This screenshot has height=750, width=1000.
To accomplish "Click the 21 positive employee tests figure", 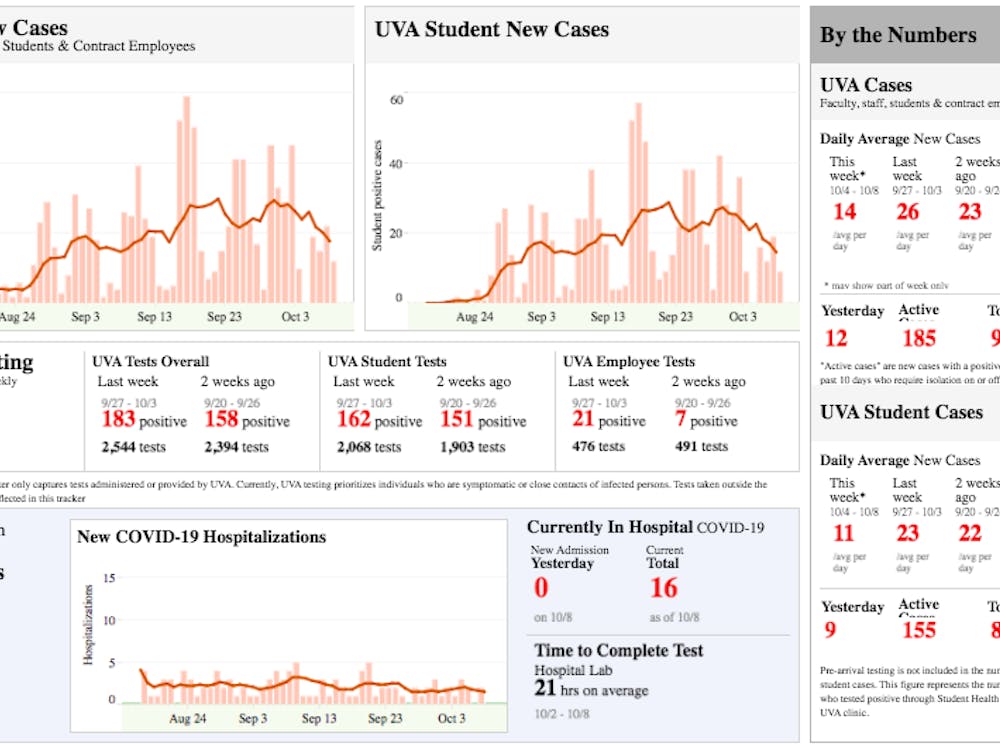I will (x=607, y=421).
